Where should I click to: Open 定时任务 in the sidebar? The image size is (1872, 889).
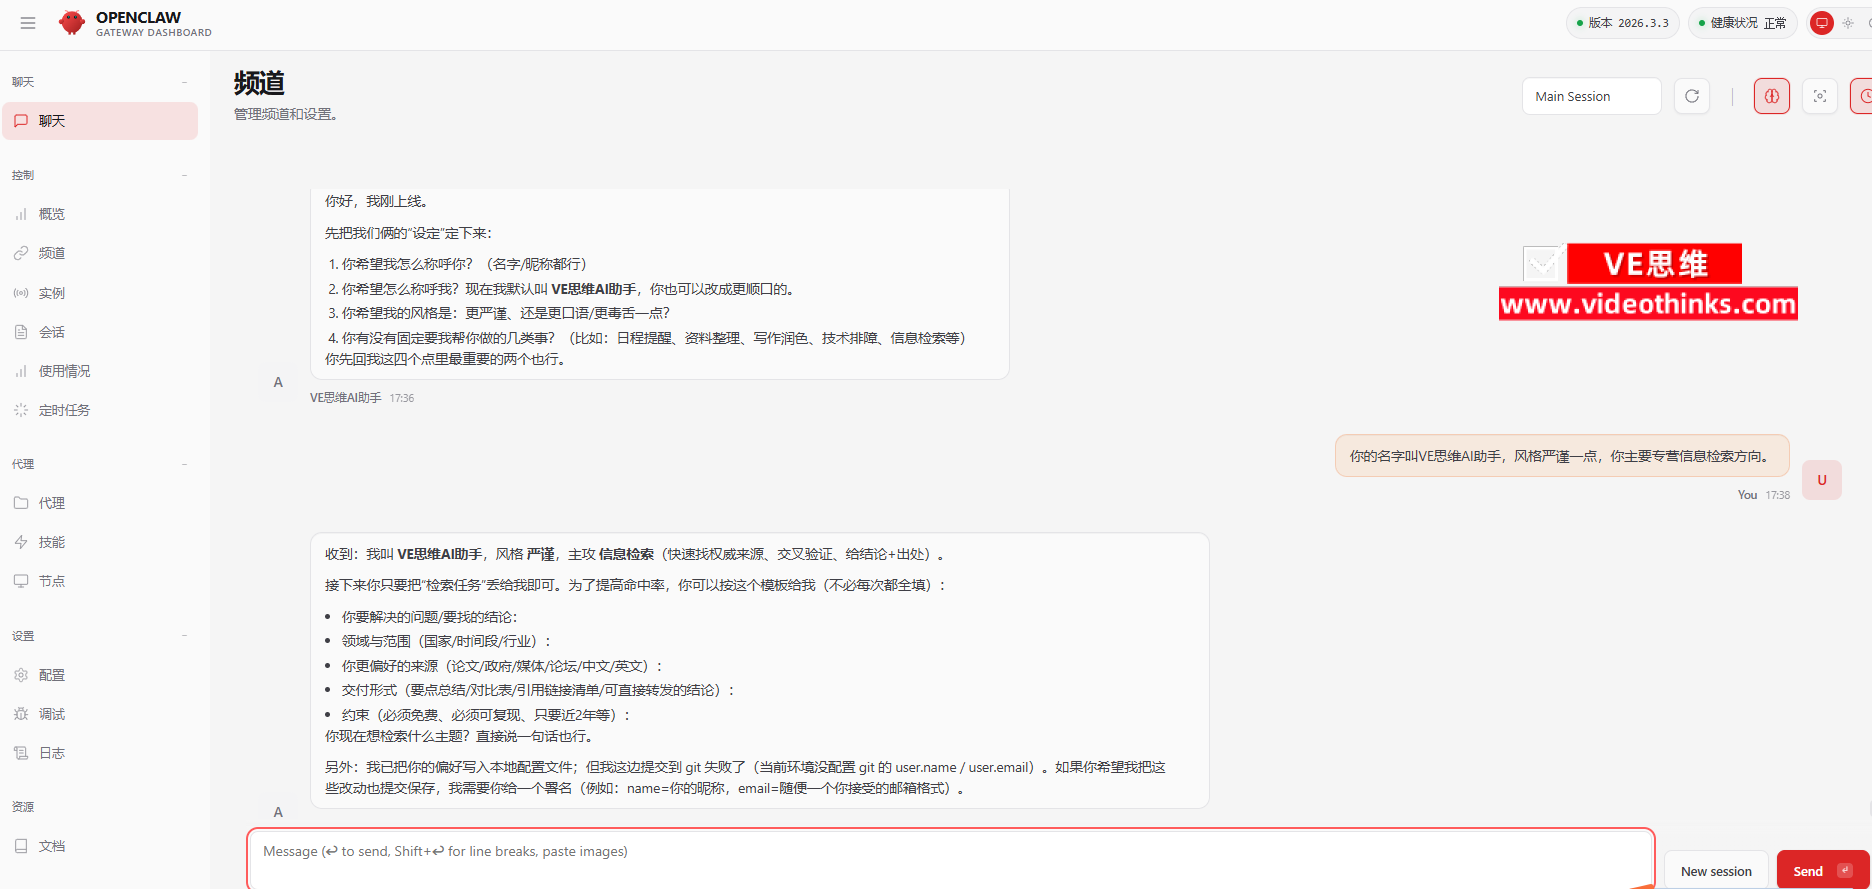[64, 410]
